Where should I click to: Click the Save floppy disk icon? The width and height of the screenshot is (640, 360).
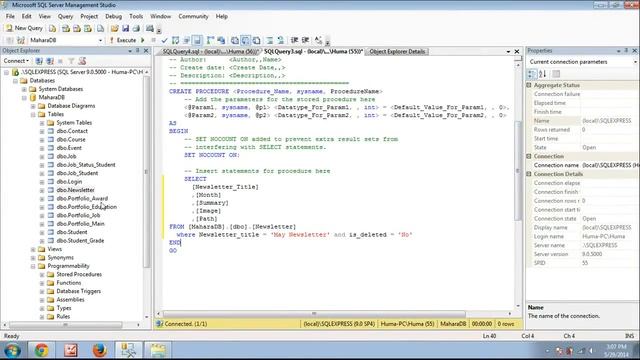(x=125, y=29)
